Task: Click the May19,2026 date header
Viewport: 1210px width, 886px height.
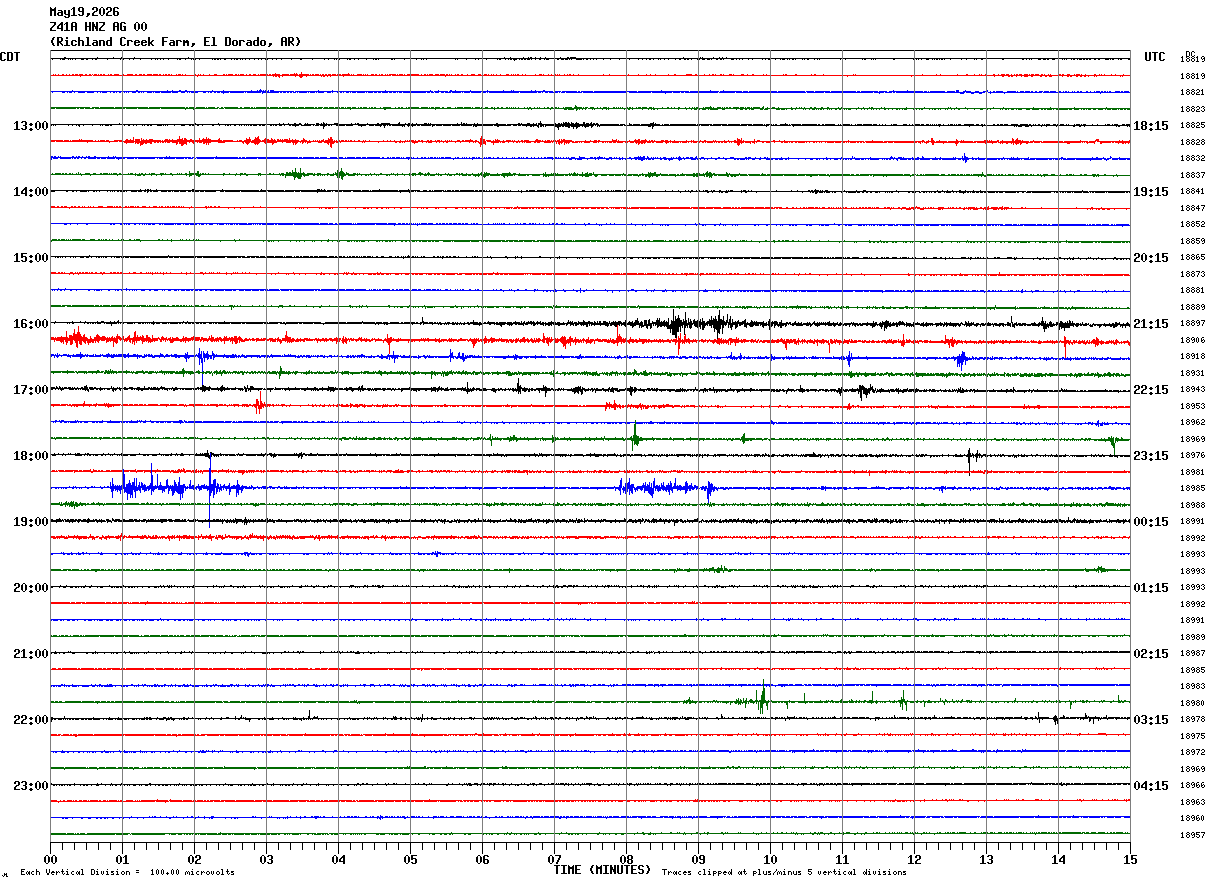Action: (x=84, y=12)
